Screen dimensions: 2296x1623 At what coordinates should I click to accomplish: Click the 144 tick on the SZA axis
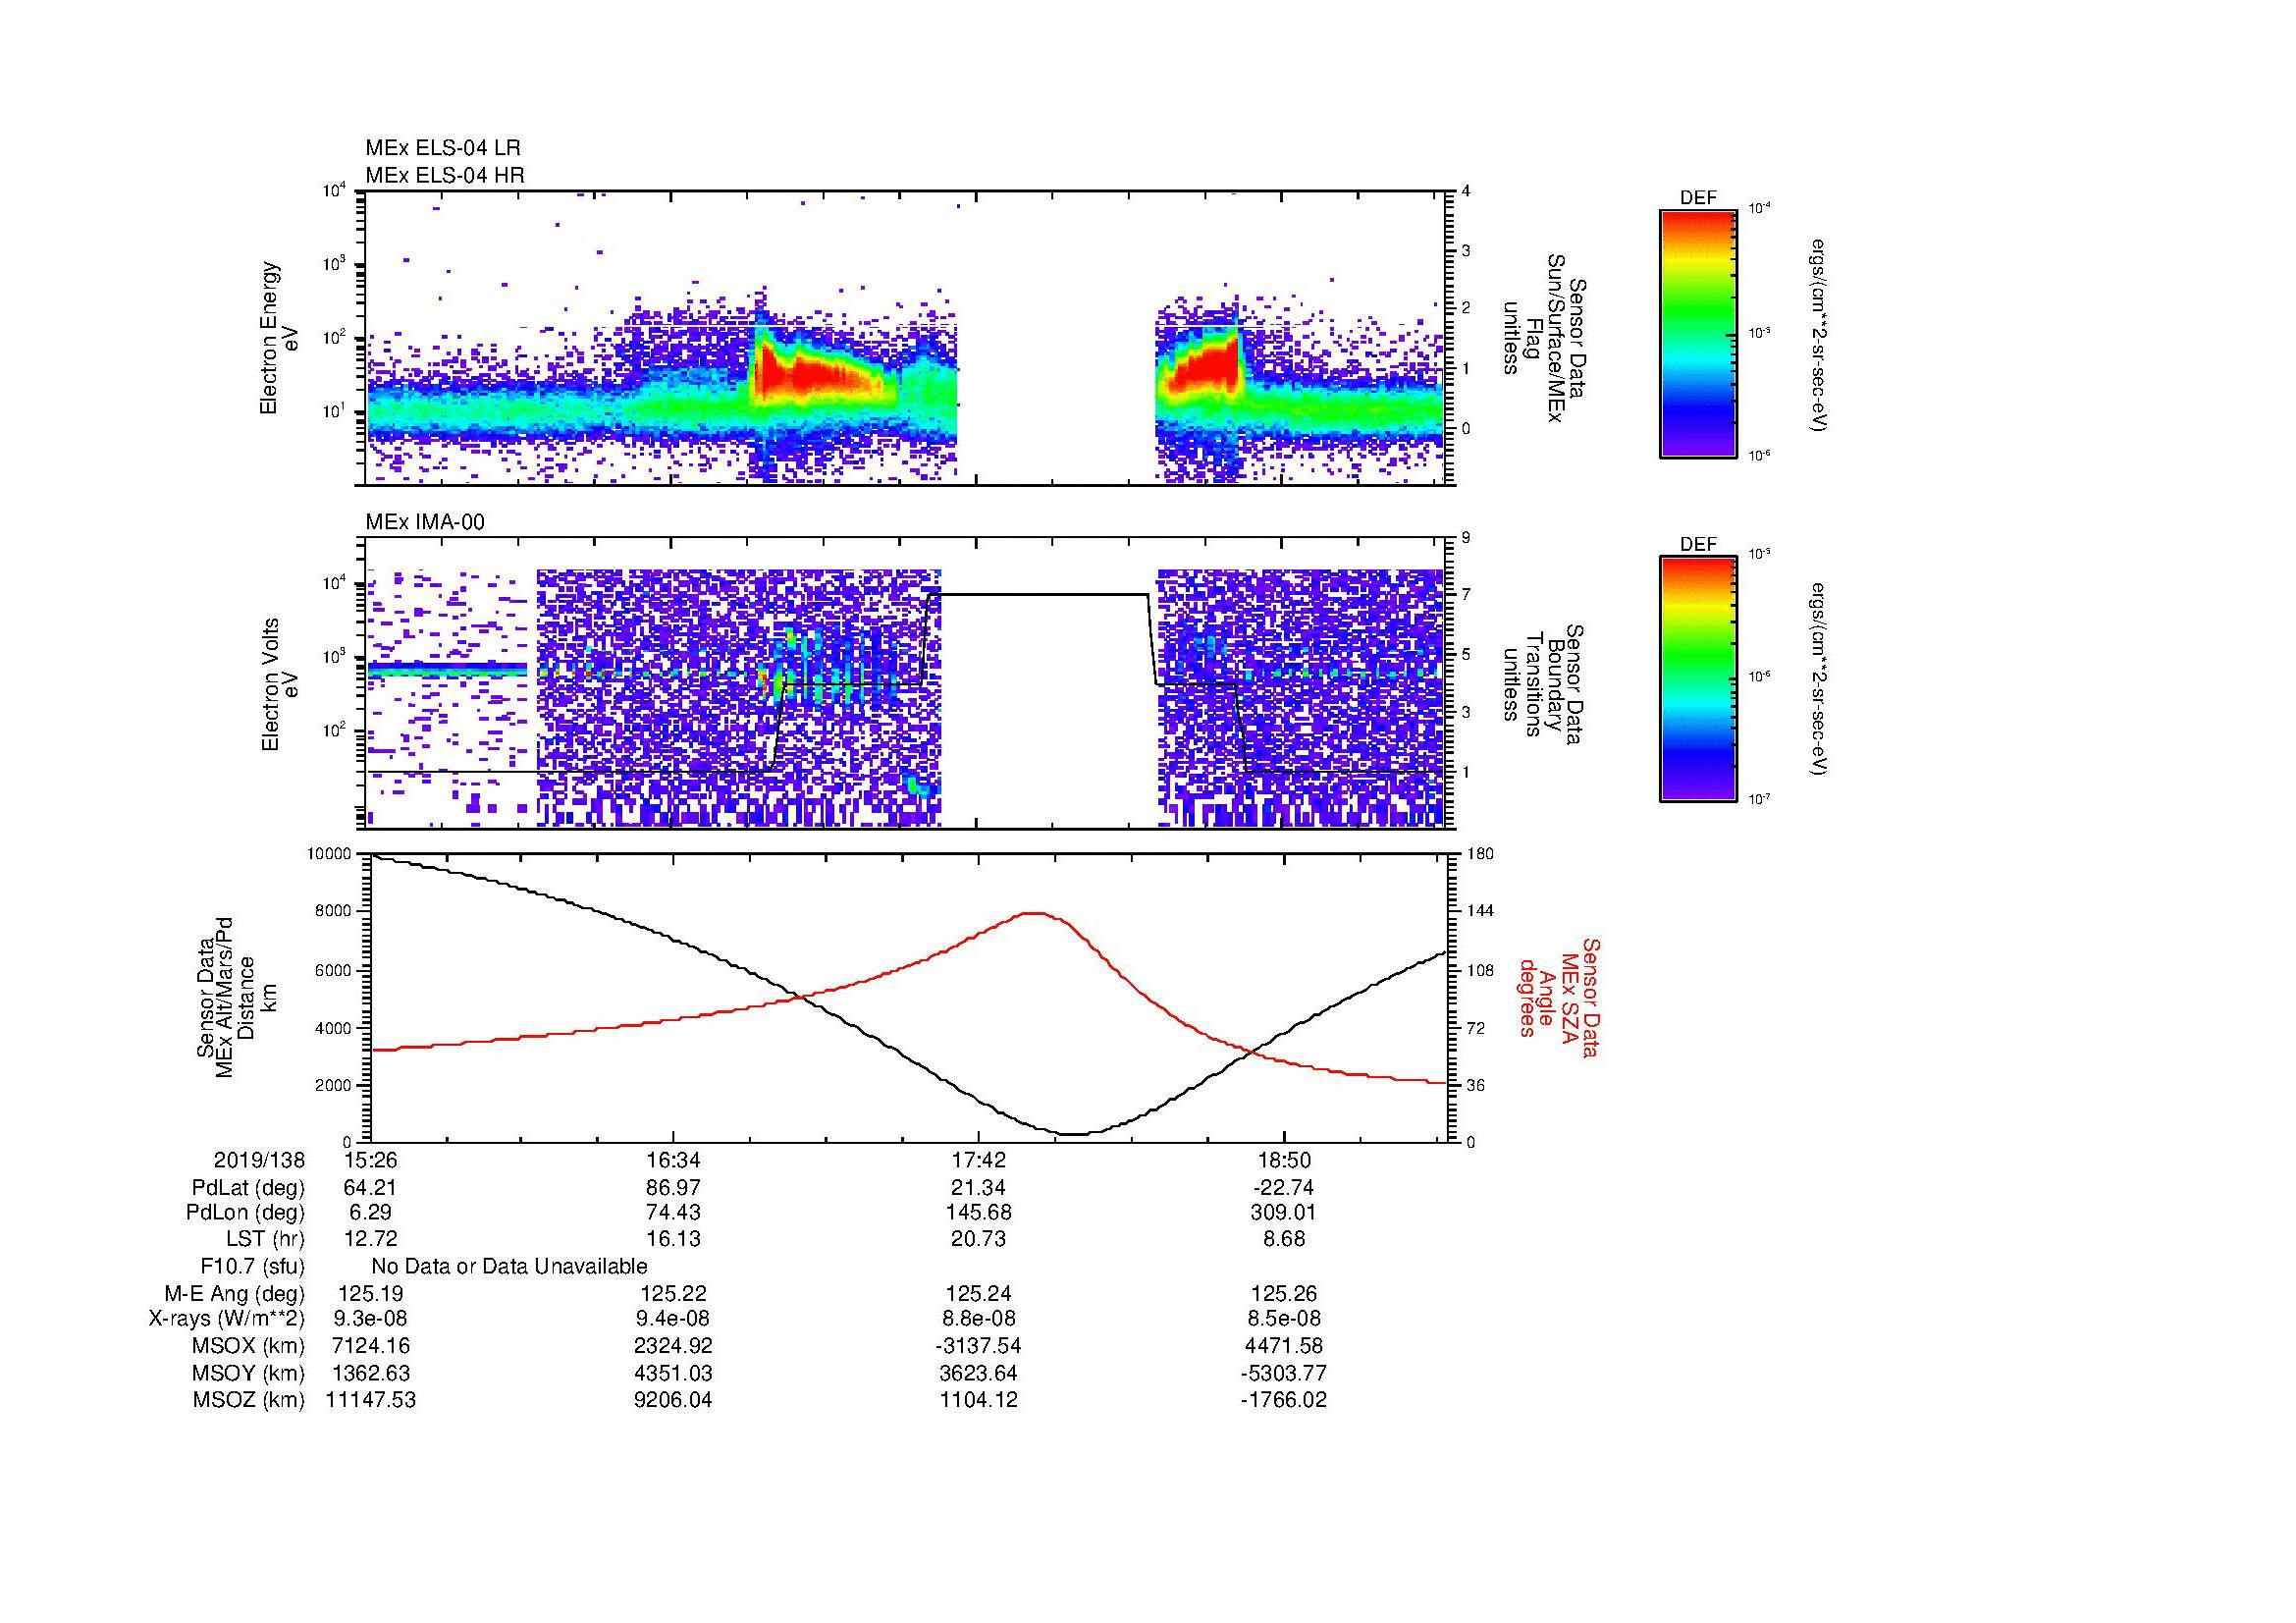point(1479,912)
